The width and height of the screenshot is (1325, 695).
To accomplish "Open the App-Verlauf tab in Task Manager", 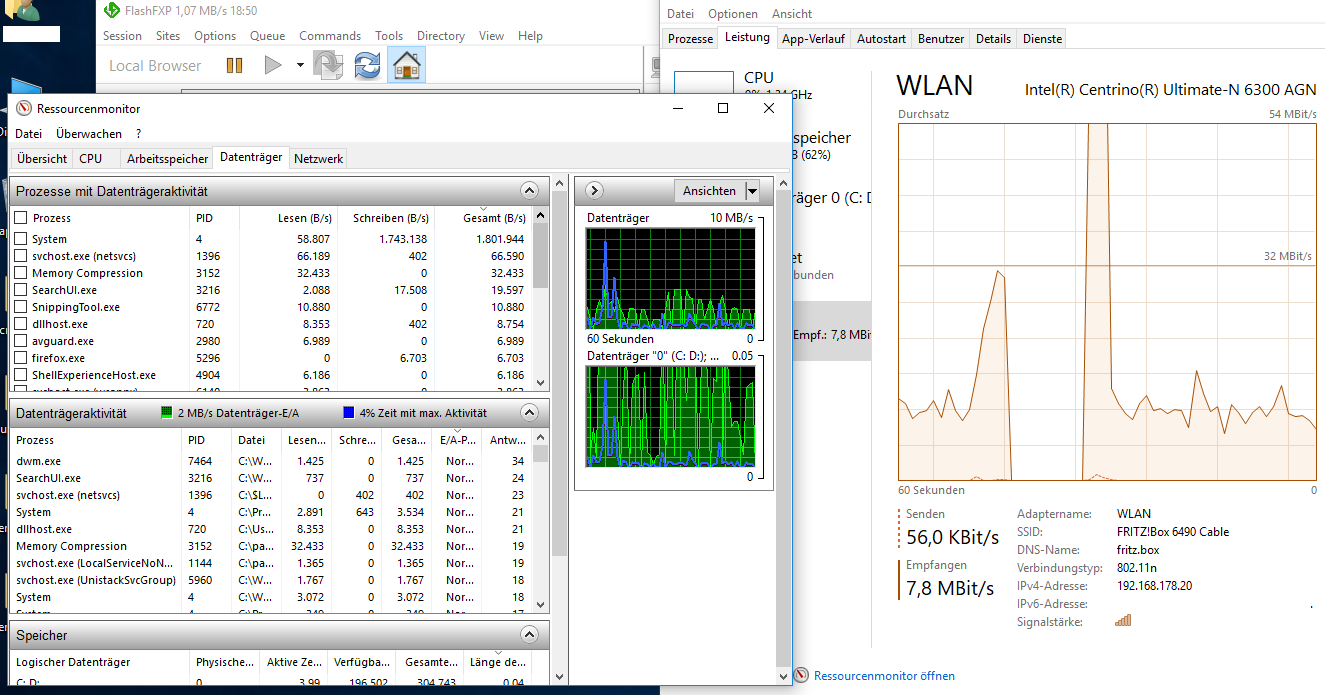I will 813,39.
